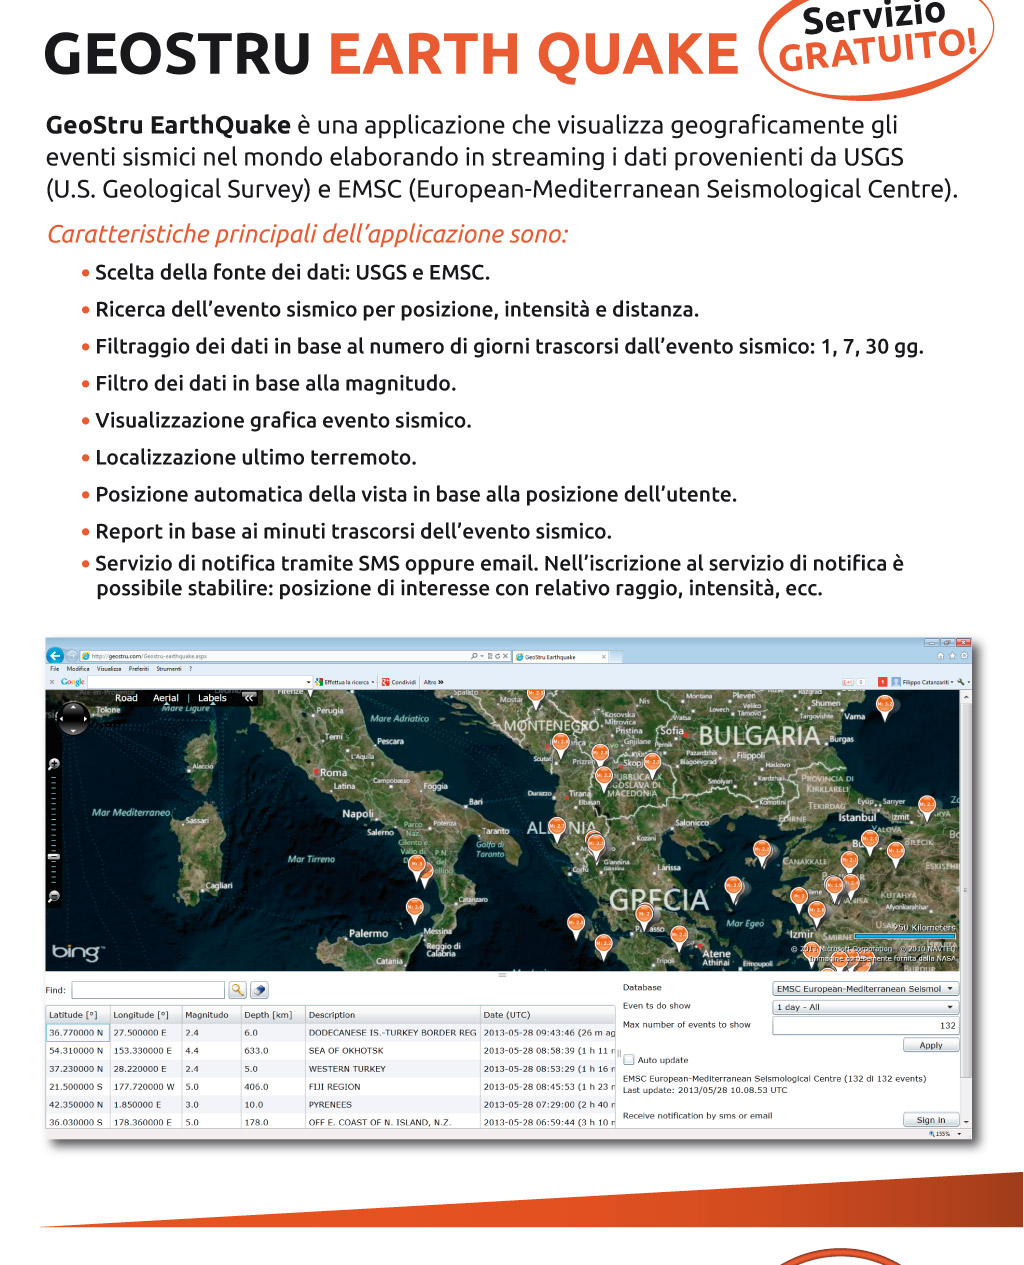Collapse the map style bar with double chevron

[249, 698]
